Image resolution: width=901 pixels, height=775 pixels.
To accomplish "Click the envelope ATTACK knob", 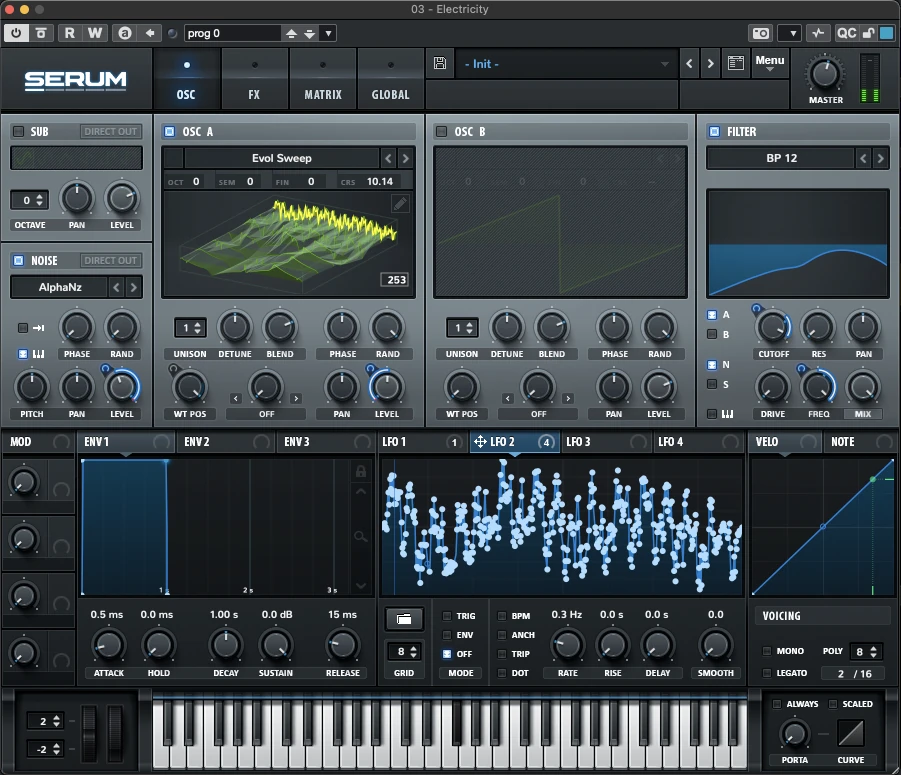I will [x=108, y=645].
